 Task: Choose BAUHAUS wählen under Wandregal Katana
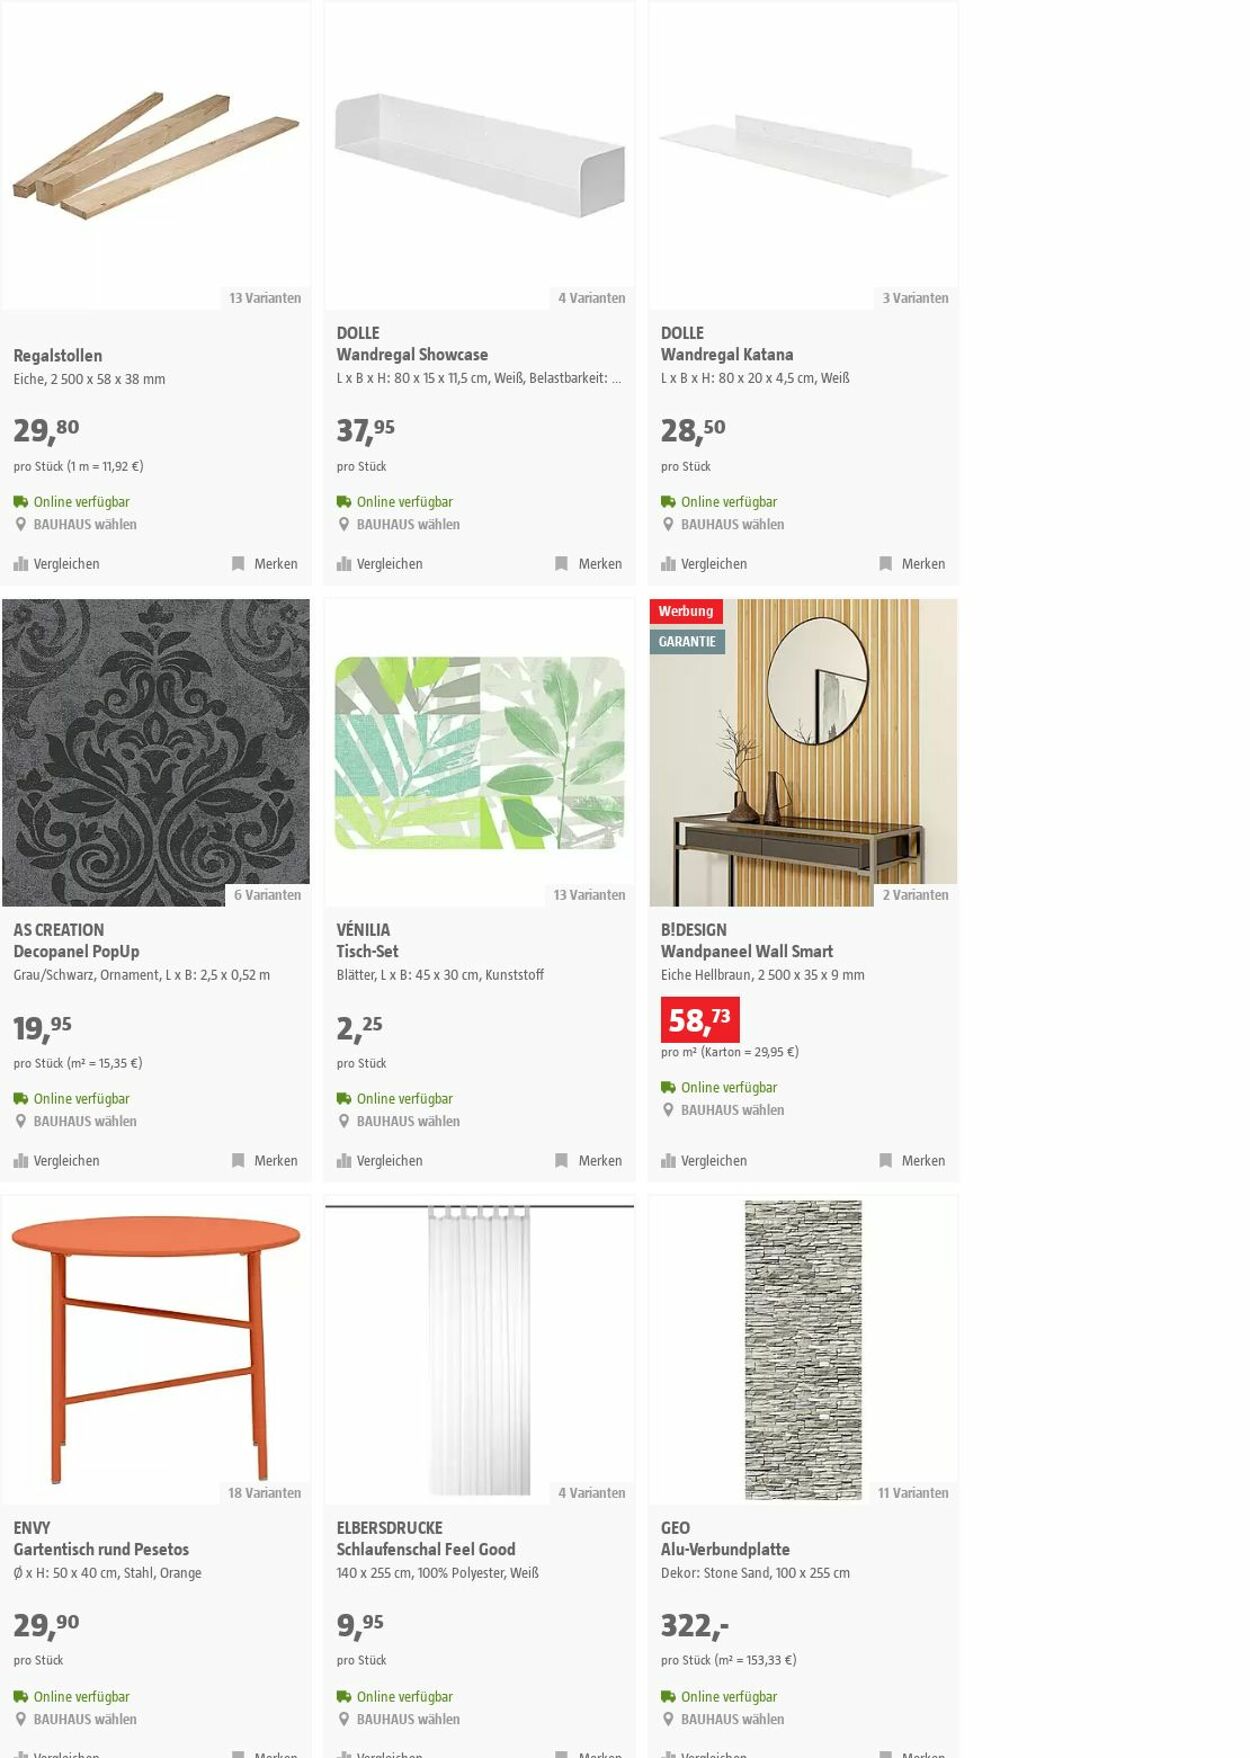click(732, 524)
